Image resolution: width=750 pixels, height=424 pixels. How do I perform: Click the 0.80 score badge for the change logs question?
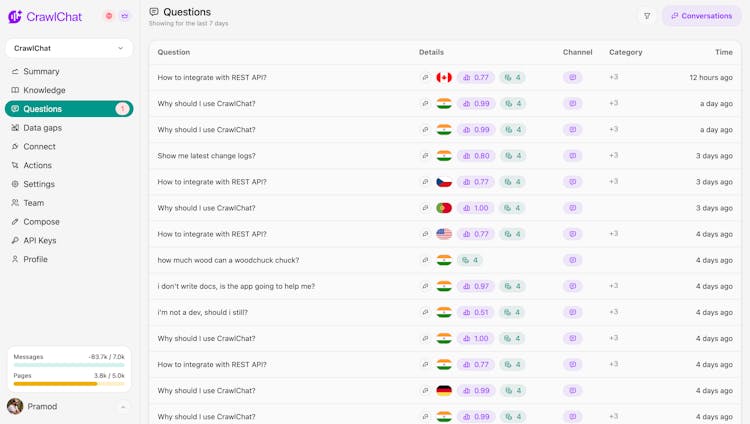(476, 156)
